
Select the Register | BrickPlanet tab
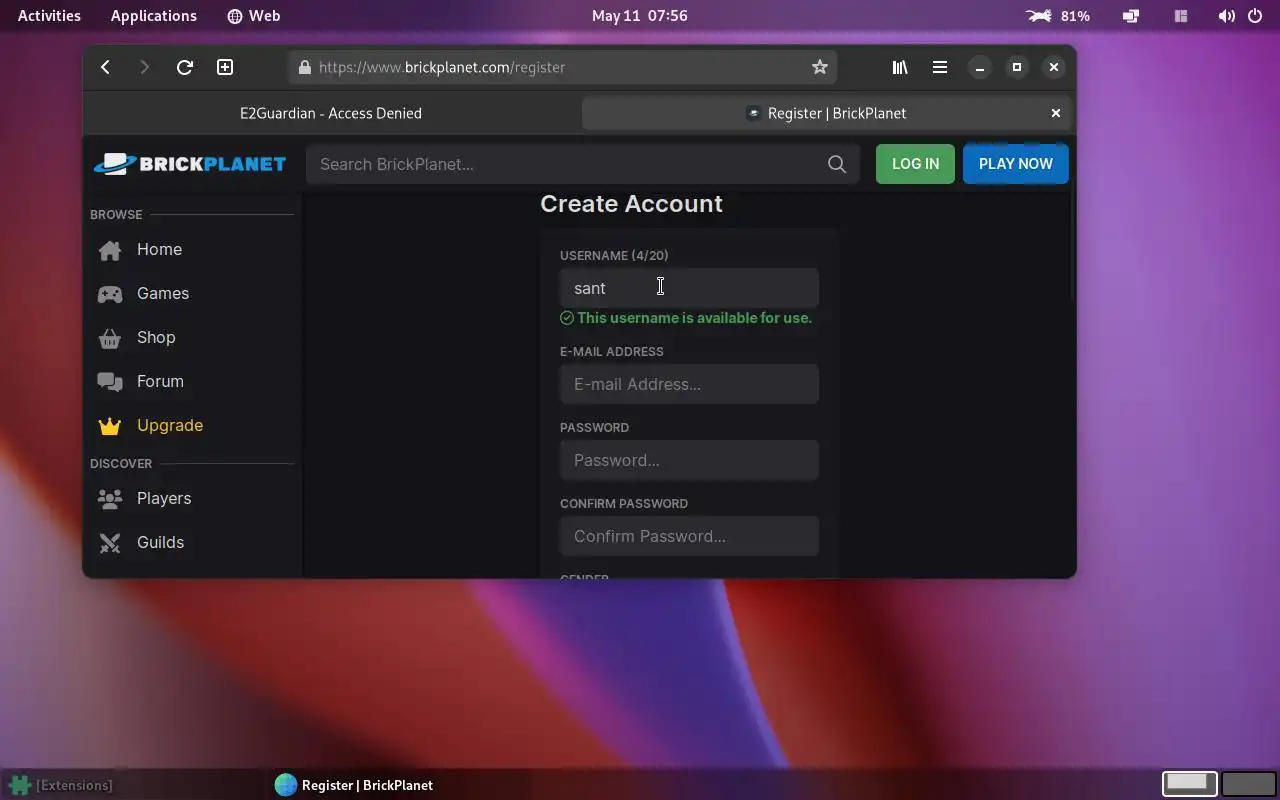[826, 113]
